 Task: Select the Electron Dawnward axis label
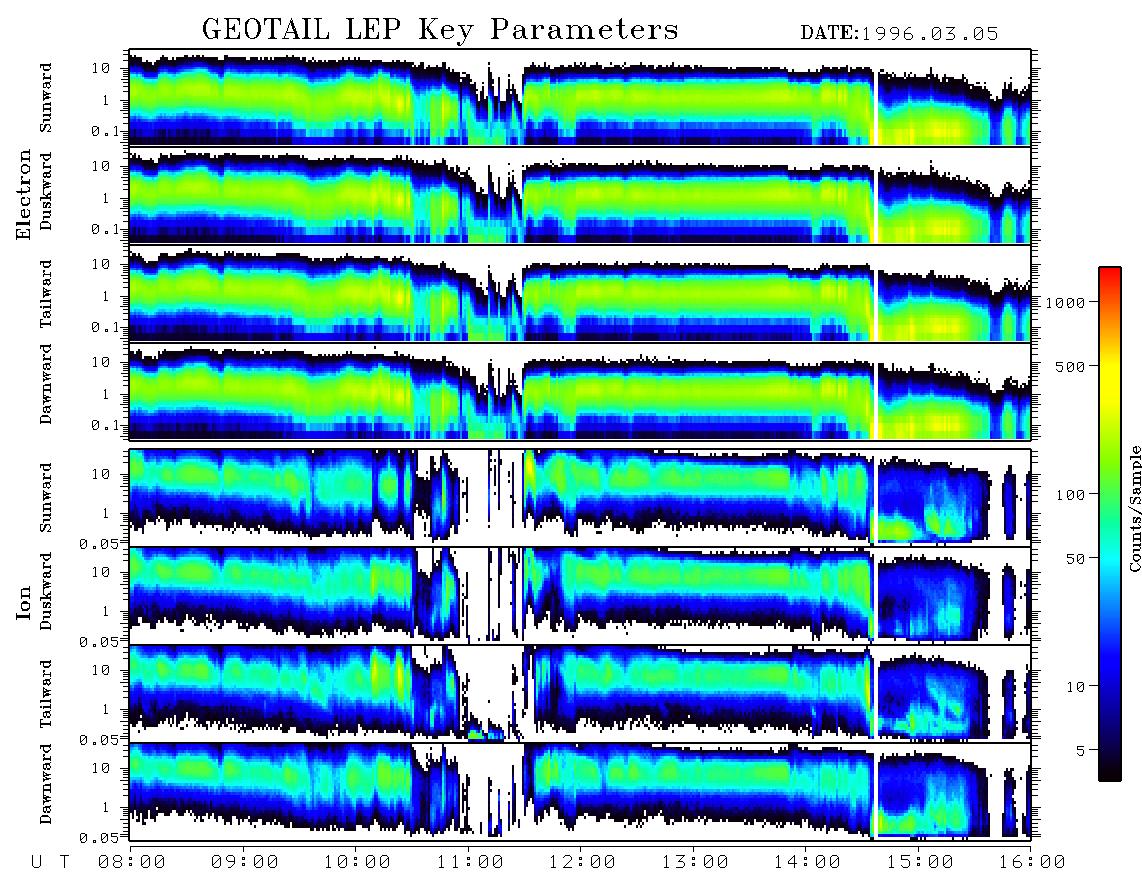point(46,384)
